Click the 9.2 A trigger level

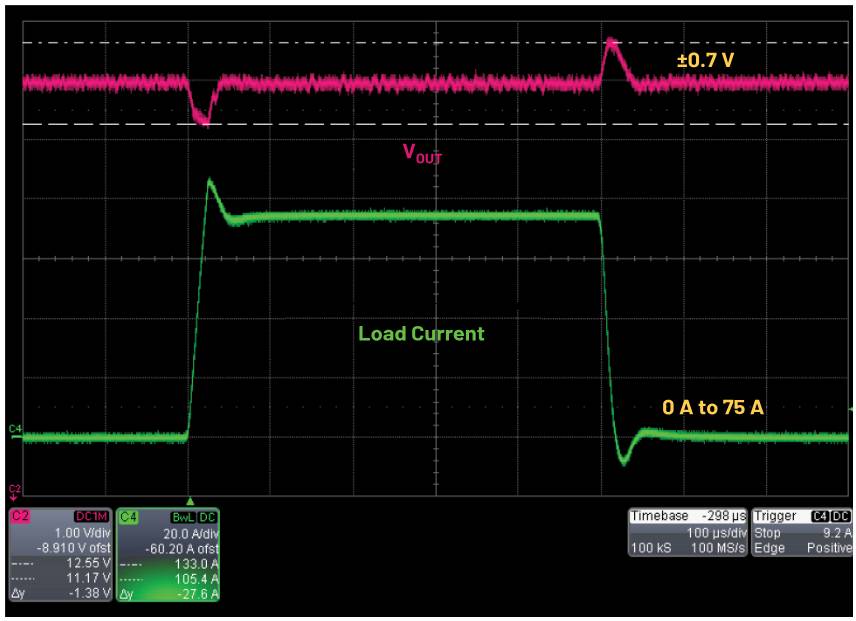[837, 532]
